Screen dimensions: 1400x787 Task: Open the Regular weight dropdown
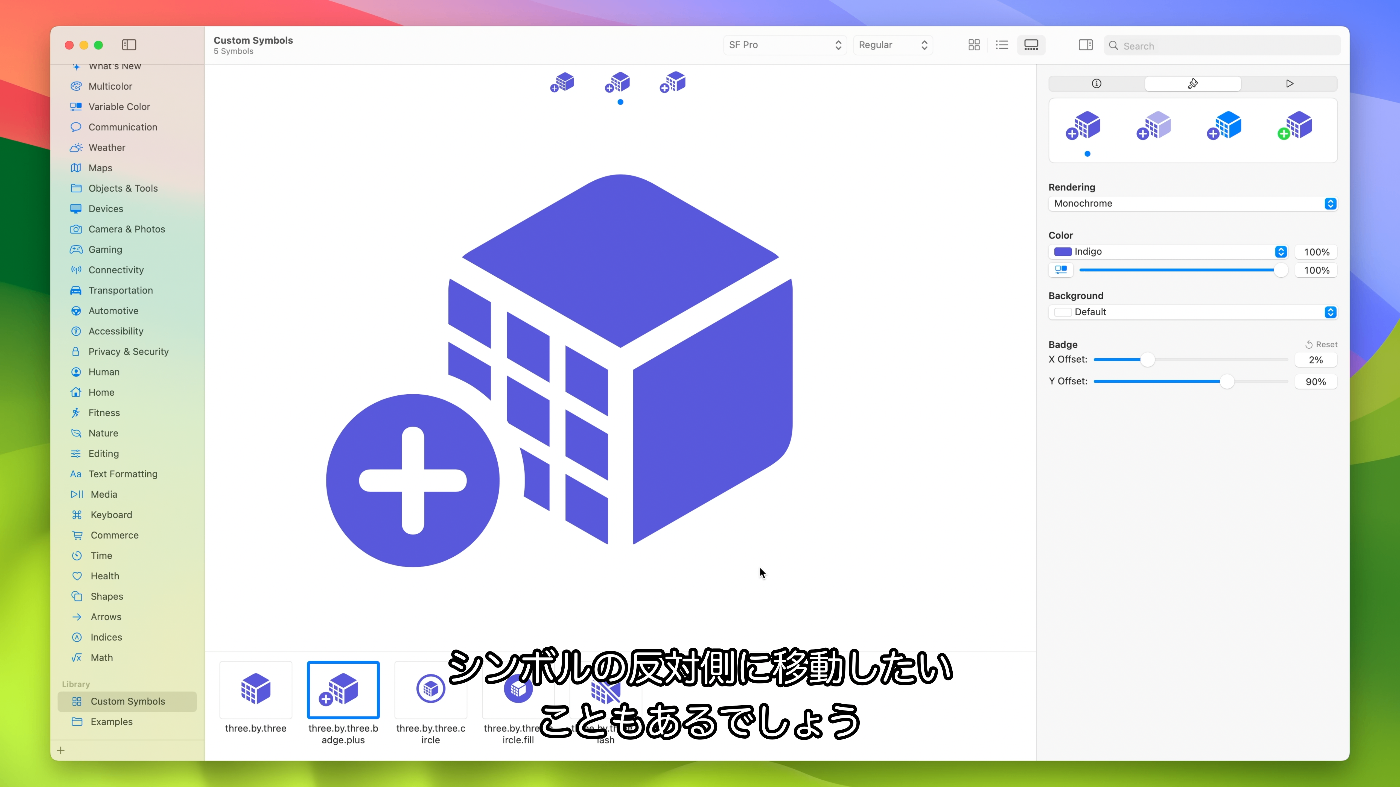click(893, 45)
